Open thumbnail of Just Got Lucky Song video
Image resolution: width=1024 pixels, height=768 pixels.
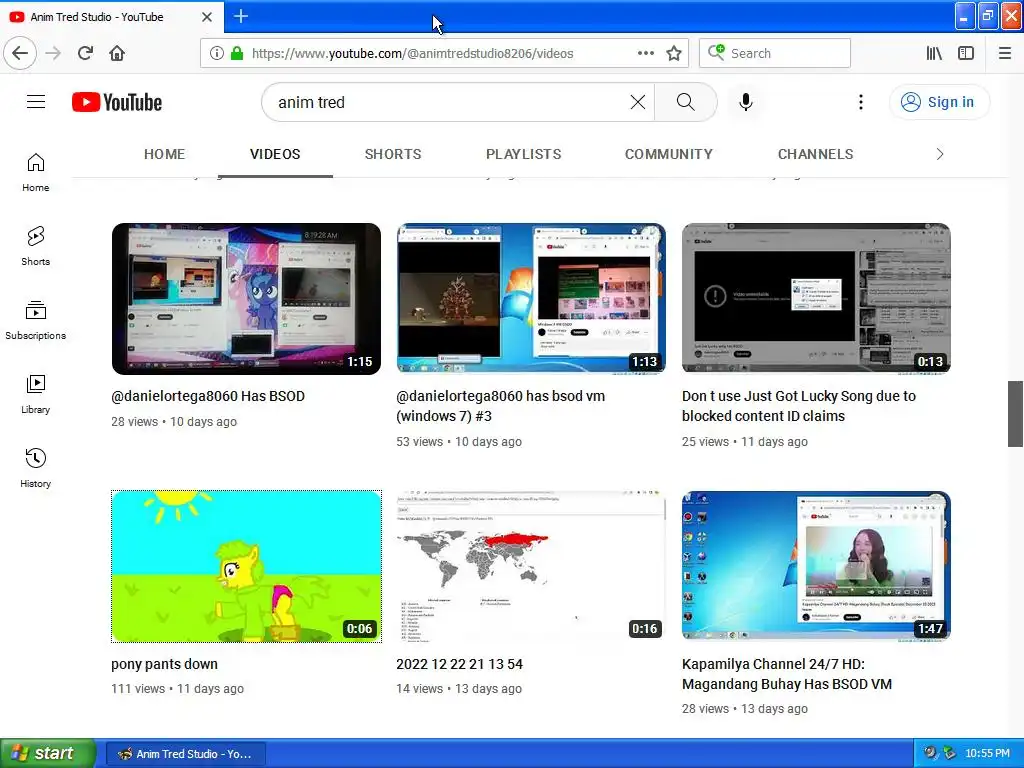coord(816,298)
